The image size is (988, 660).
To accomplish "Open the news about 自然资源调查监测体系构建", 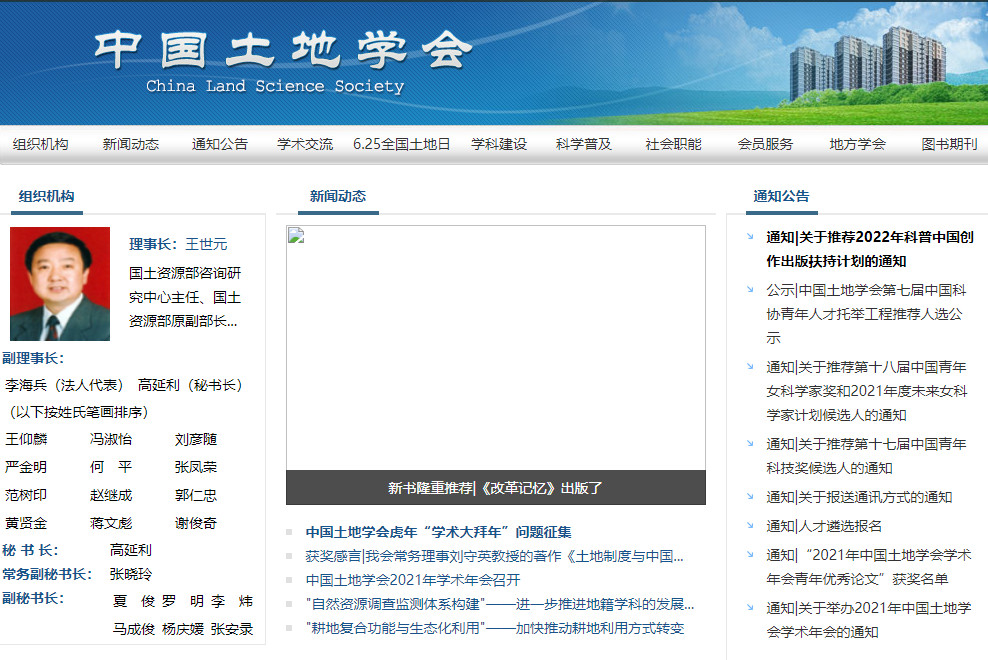I will click(500, 604).
